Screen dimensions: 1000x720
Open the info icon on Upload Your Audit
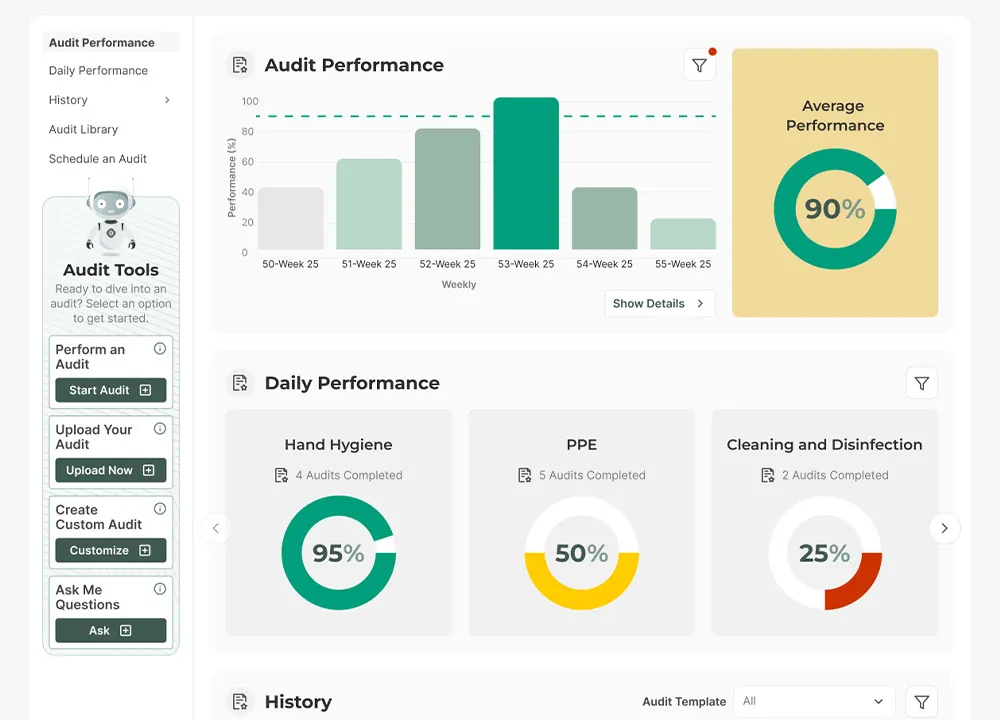point(161,428)
